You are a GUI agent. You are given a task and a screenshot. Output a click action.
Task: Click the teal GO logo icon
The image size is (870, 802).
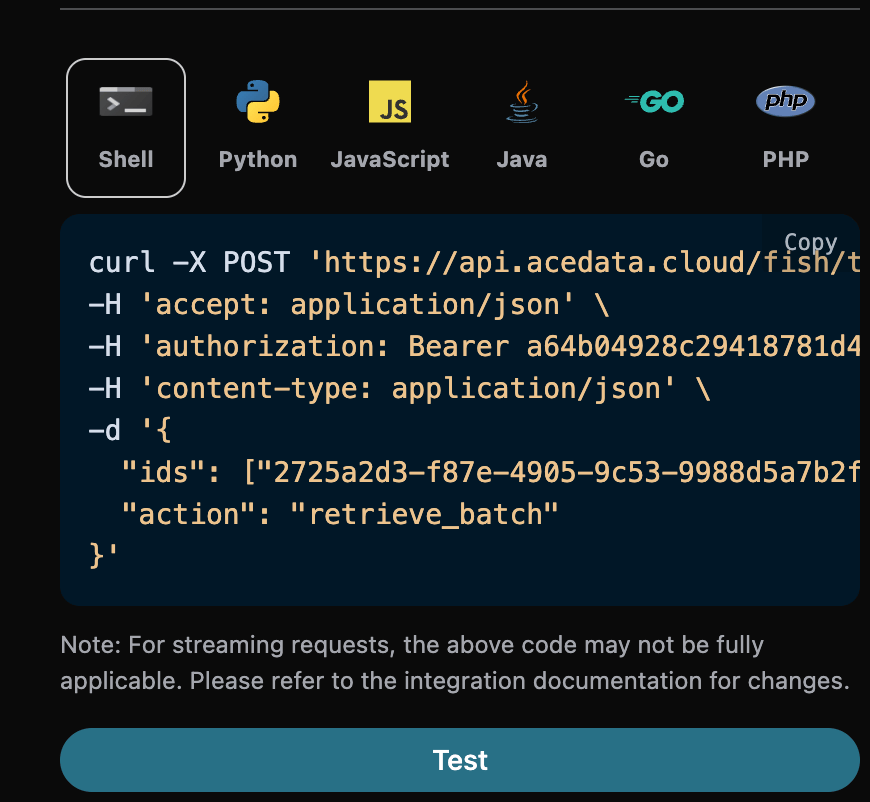pyautogui.click(x=654, y=102)
